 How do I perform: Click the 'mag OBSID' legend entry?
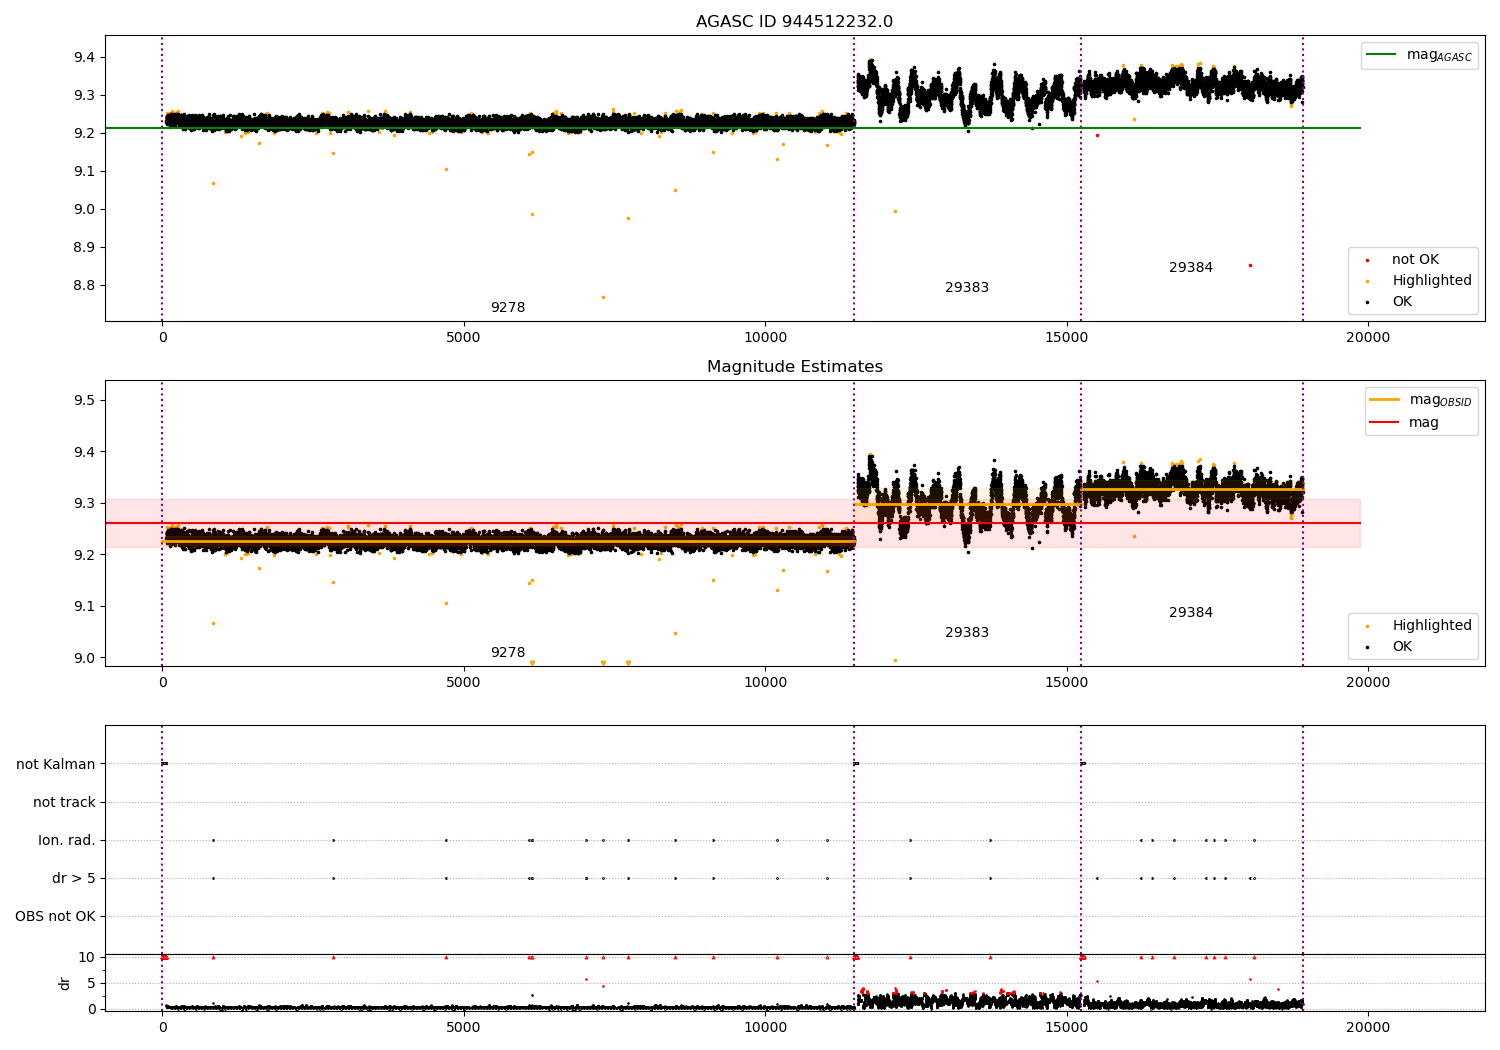1421,400
